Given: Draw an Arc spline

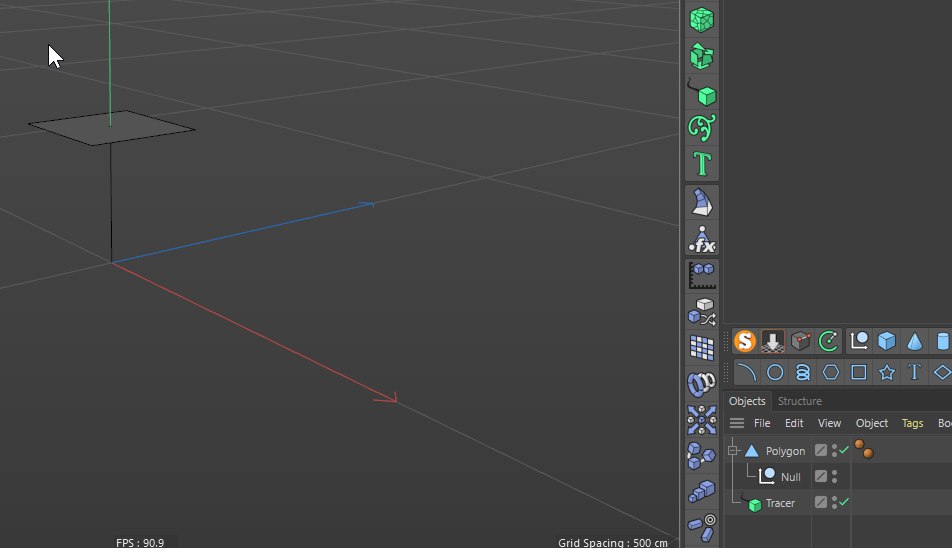Looking at the screenshot, I should [x=747, y=372].
